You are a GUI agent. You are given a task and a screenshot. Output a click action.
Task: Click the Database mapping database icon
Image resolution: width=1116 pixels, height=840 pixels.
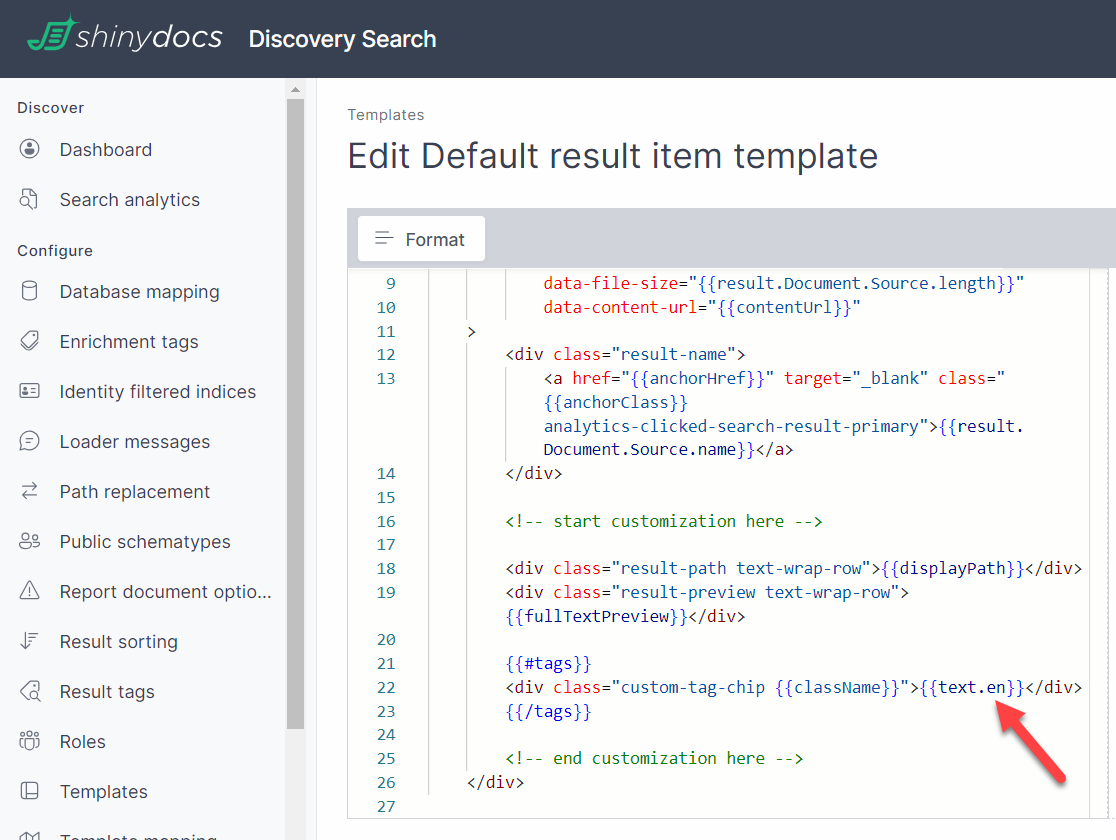point(30,291)
